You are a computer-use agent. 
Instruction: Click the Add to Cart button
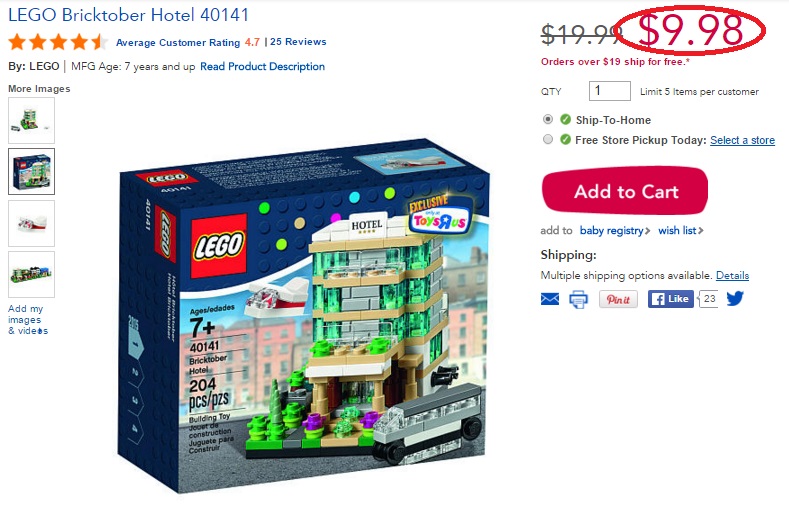[x=625, y=191]
